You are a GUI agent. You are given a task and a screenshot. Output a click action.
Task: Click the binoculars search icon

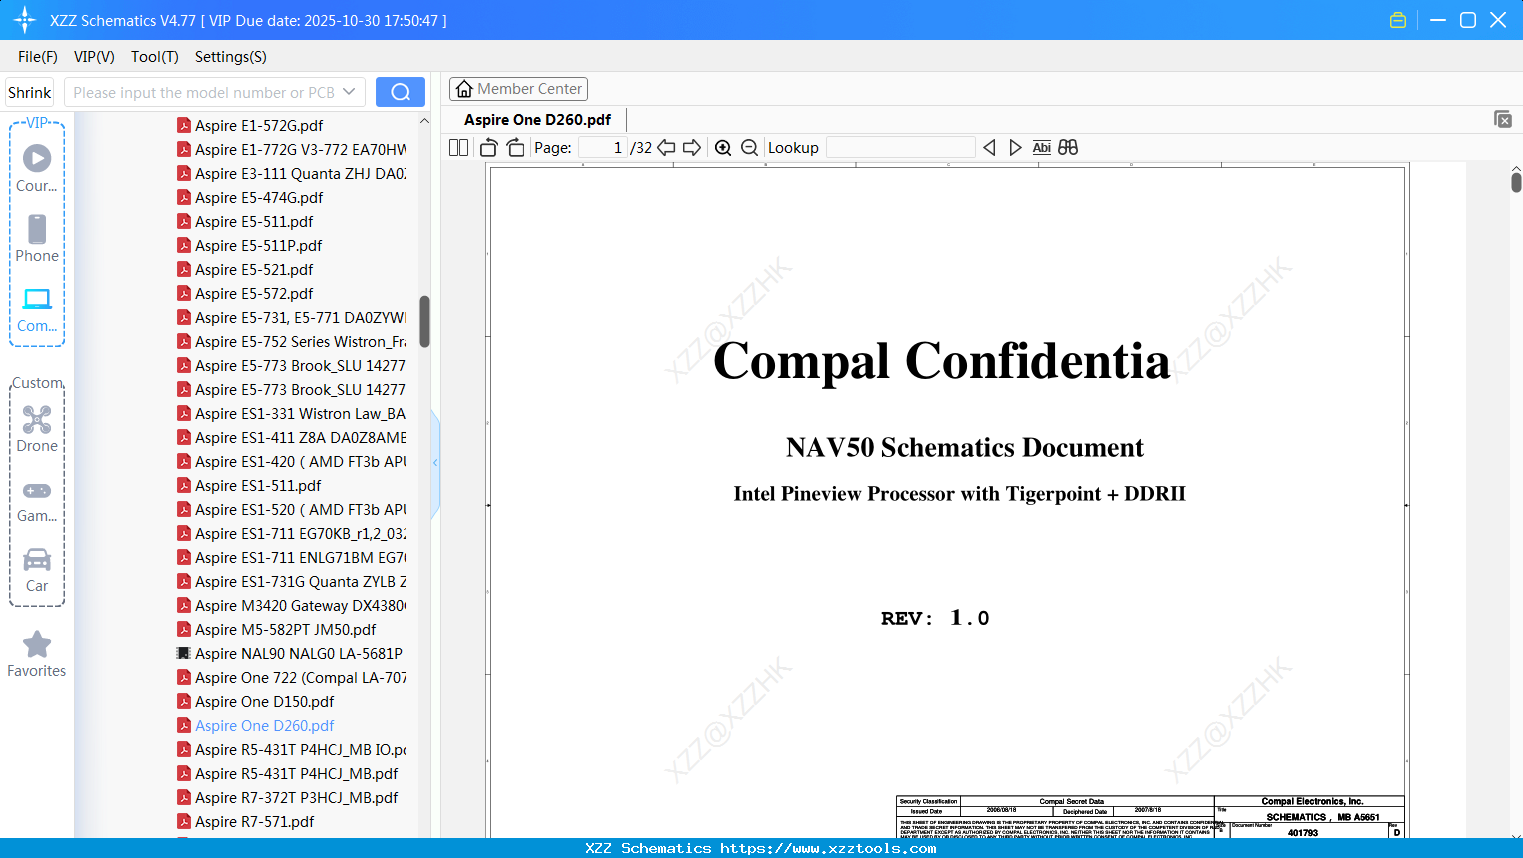pyautogui.click(x=1068, y=148)
